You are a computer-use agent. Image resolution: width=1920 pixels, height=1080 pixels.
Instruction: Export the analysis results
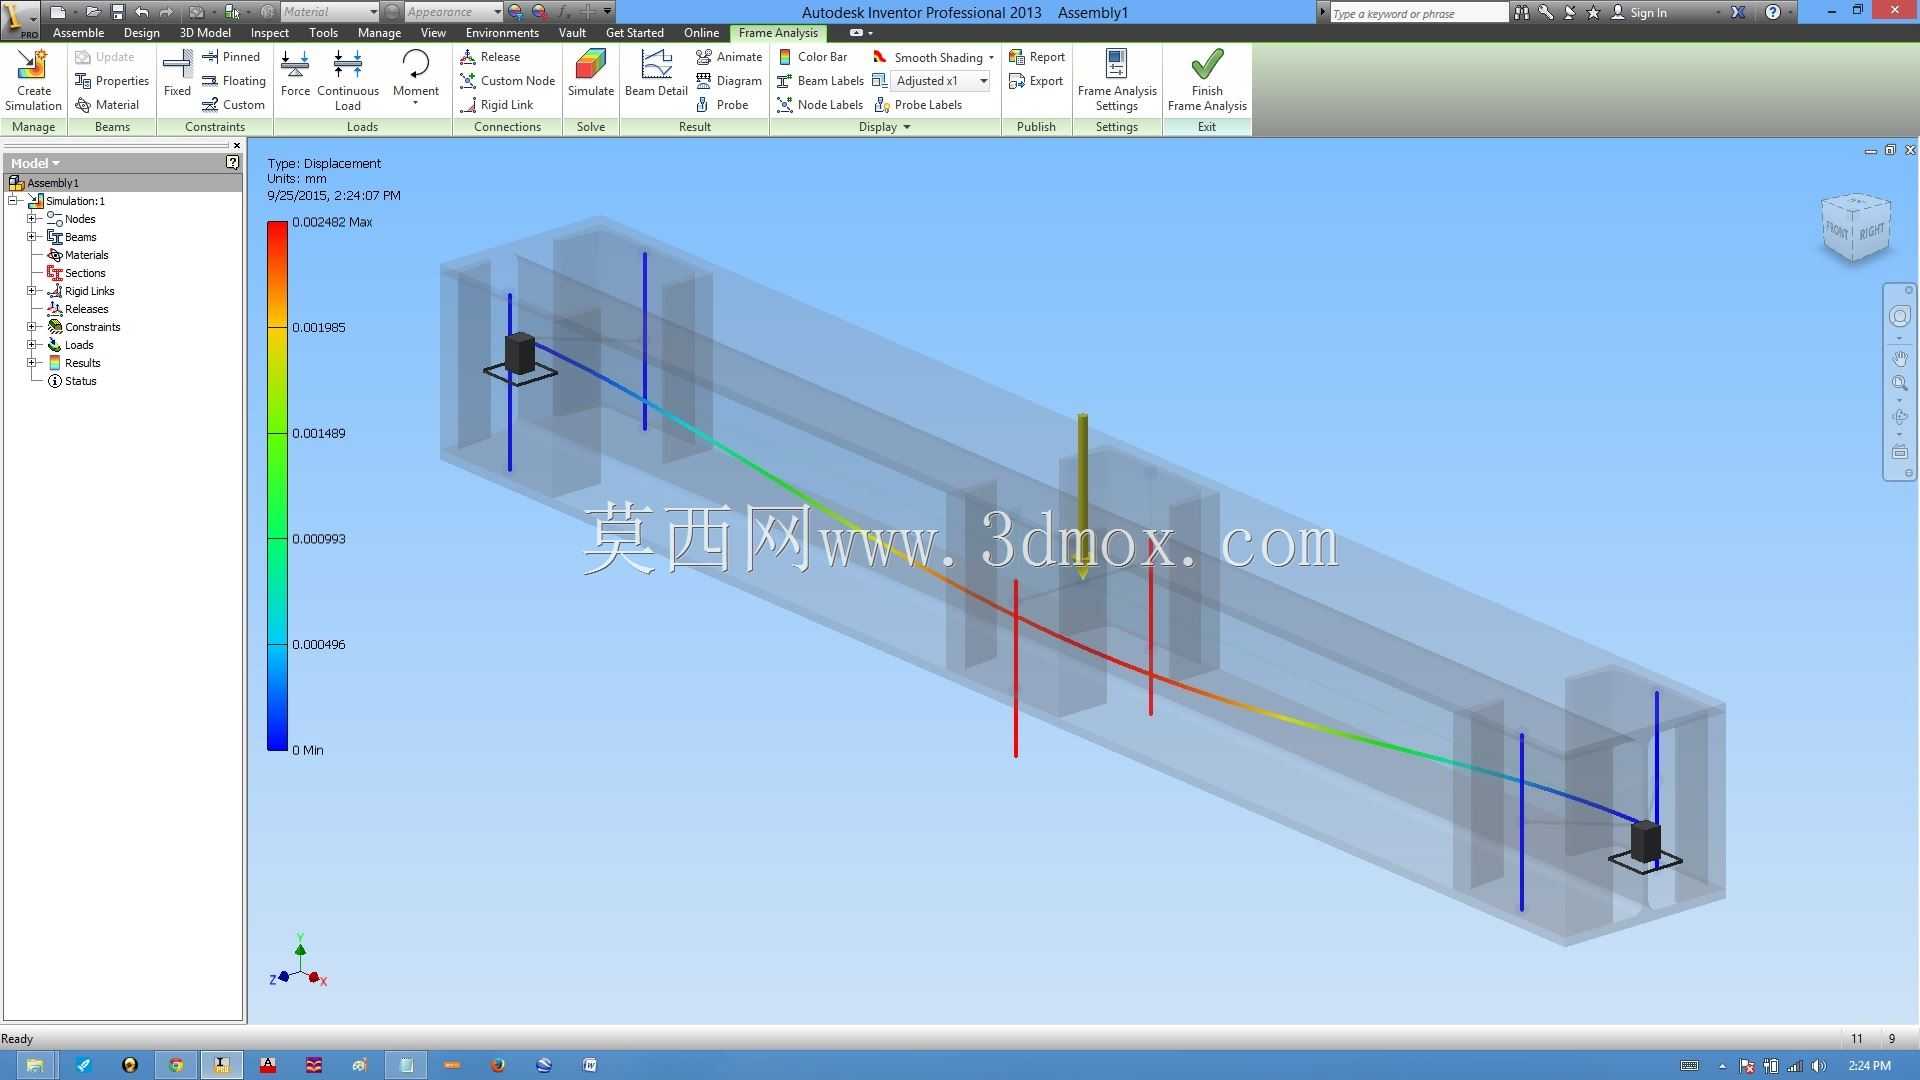(x=1036, y=81)
